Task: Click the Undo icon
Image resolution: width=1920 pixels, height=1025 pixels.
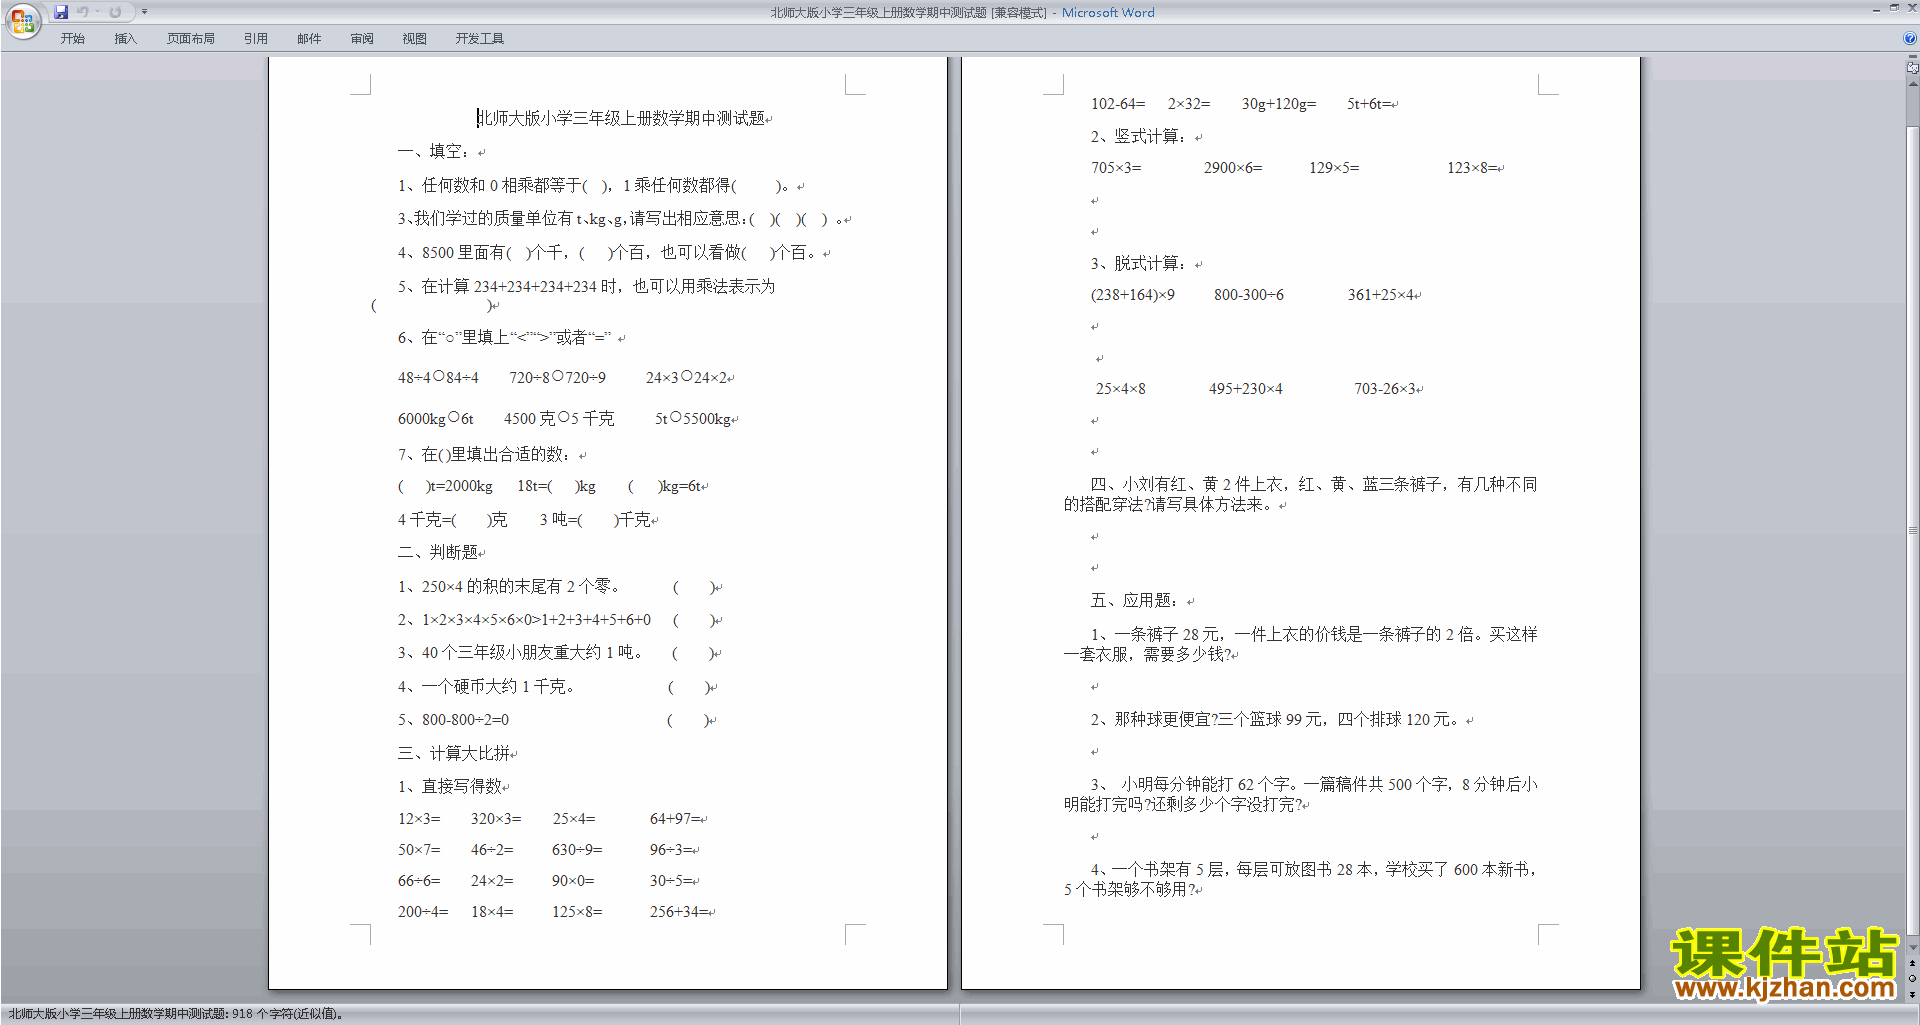Action: (83, 12)
